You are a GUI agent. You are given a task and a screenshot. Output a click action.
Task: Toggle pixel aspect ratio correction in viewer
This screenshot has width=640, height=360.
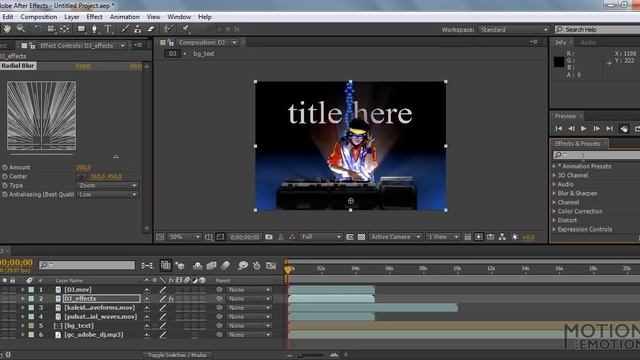(467, 237)
